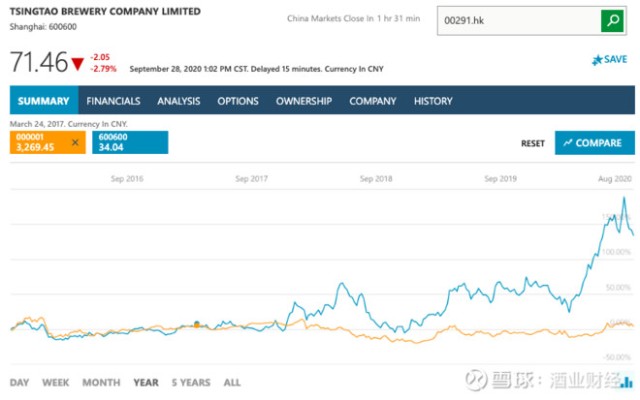This screenshot has height=400, width=640.
Task: Set chart range to MONTH
Action: coord(101,382)
